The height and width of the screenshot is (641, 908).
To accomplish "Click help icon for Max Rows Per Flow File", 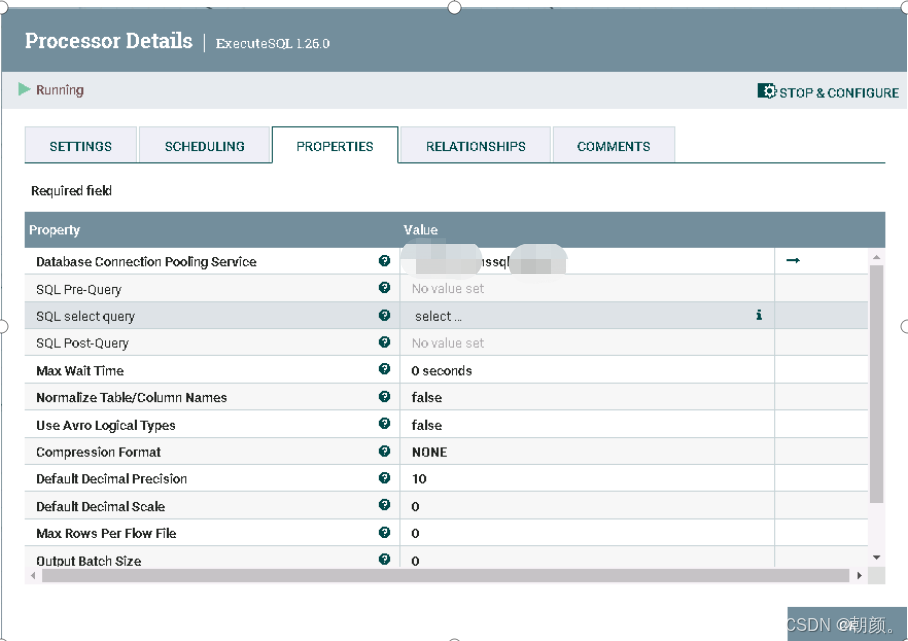I will (x=384, y=532).
